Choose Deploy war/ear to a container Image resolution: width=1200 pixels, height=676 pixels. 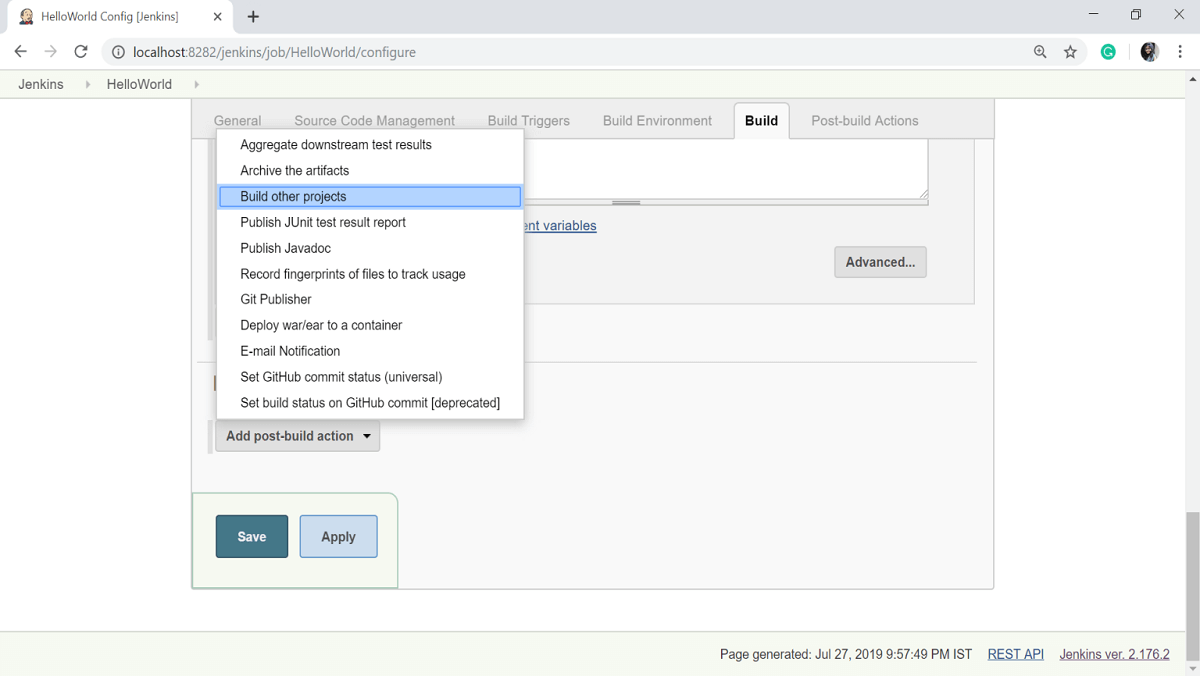(x=370, y=325)
